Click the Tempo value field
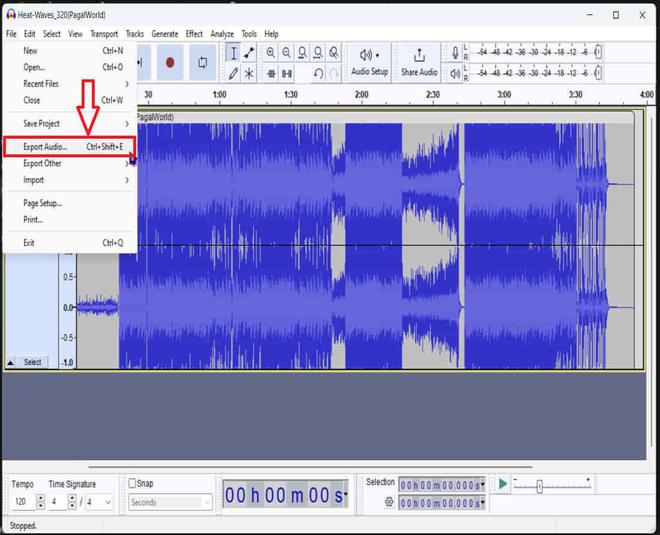The height and width of the screenshot is (535, 660). point(20,502)
